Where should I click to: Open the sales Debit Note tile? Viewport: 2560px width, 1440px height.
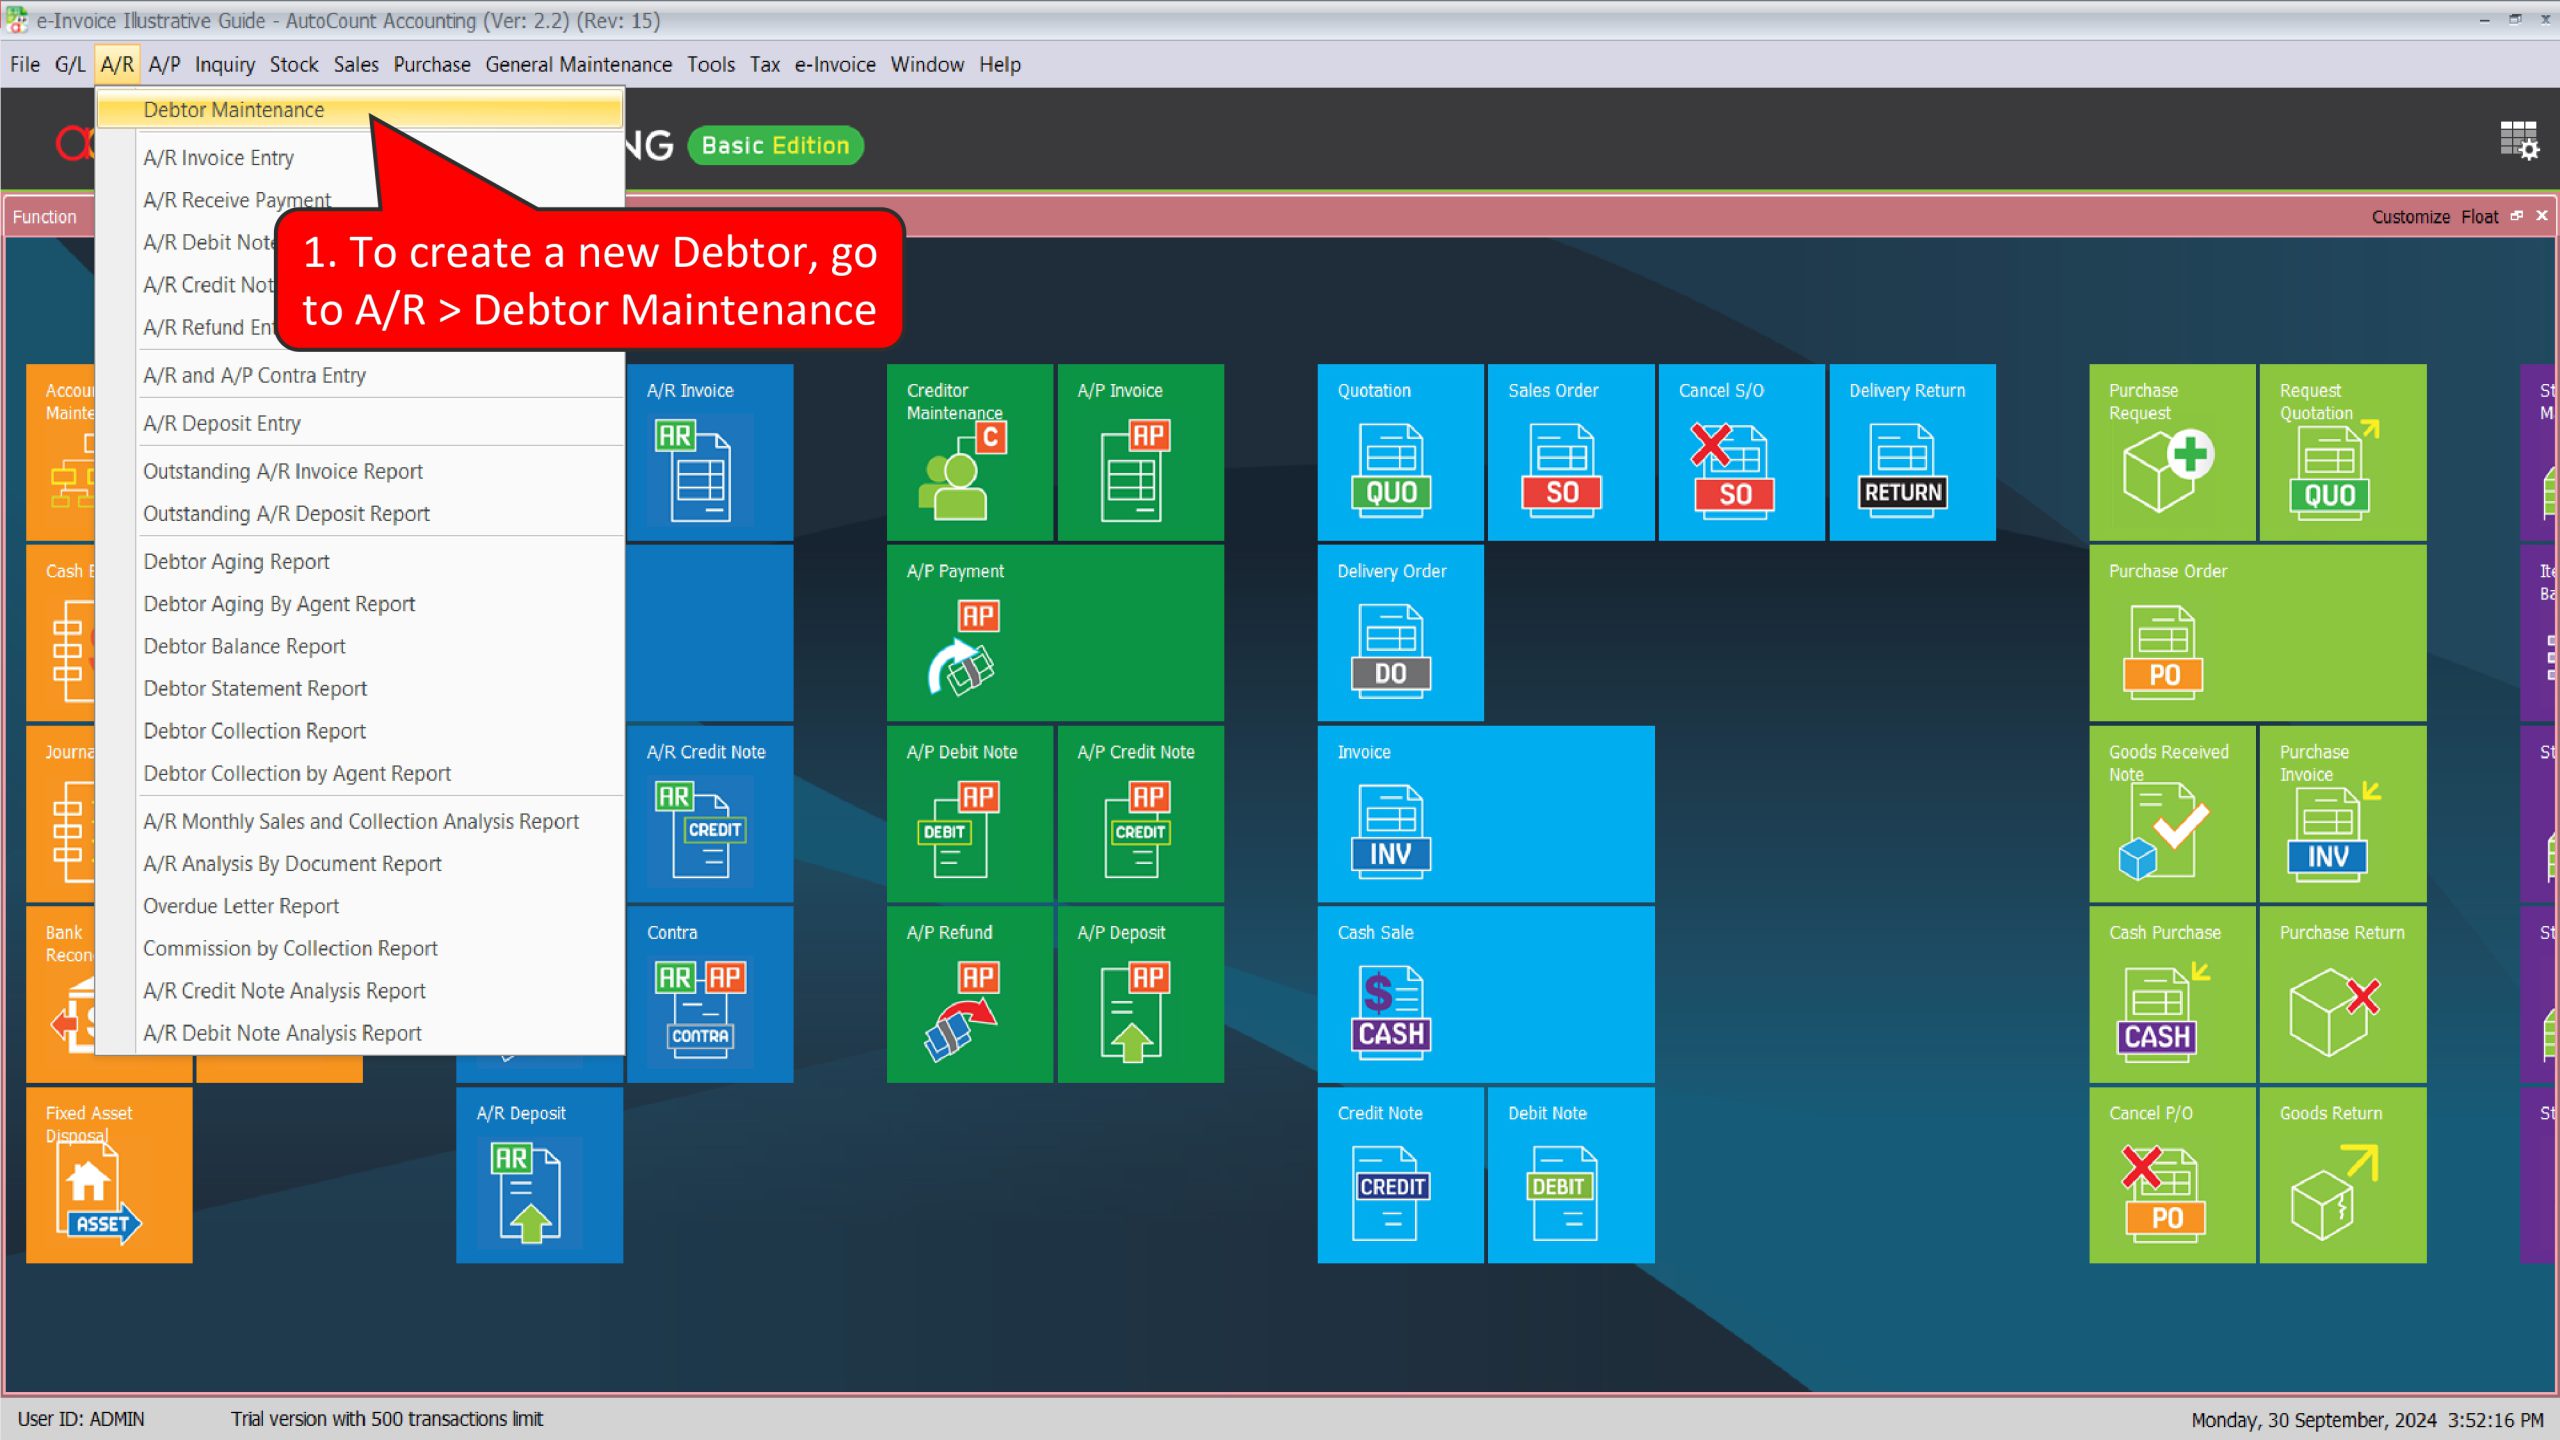[x=1570, y=1175]
